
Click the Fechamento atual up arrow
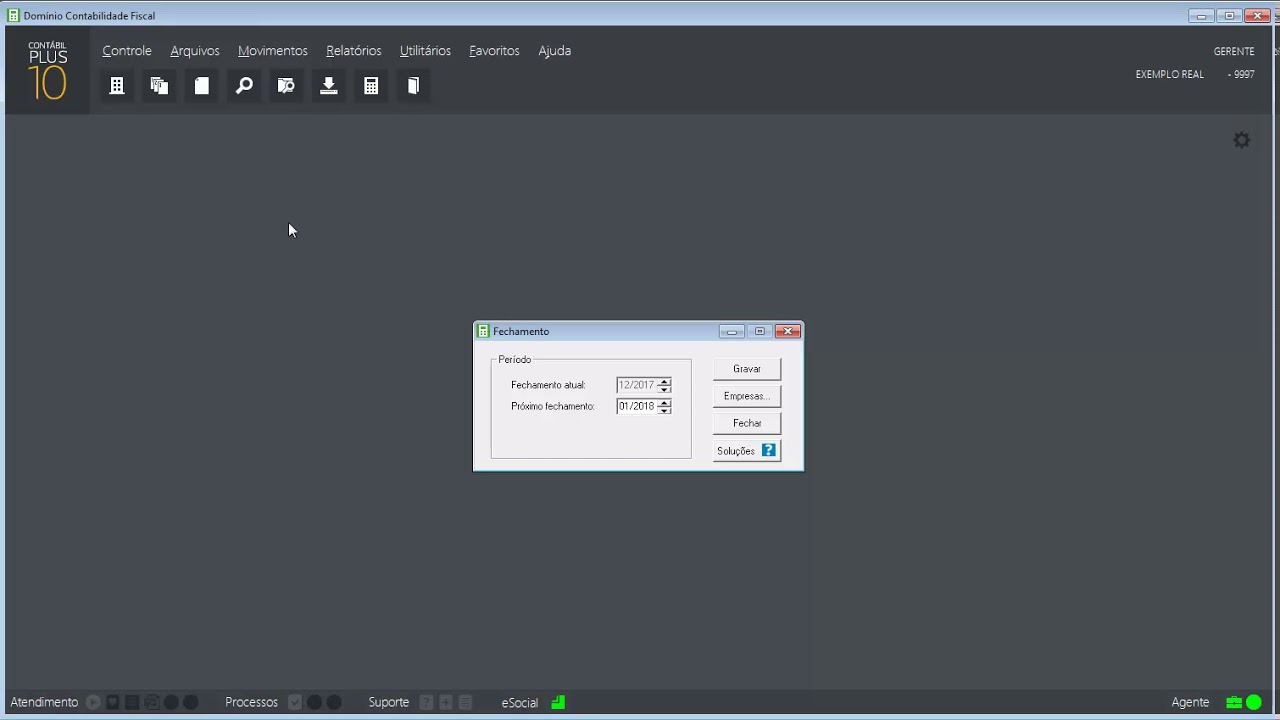click(x=664, y=381)
